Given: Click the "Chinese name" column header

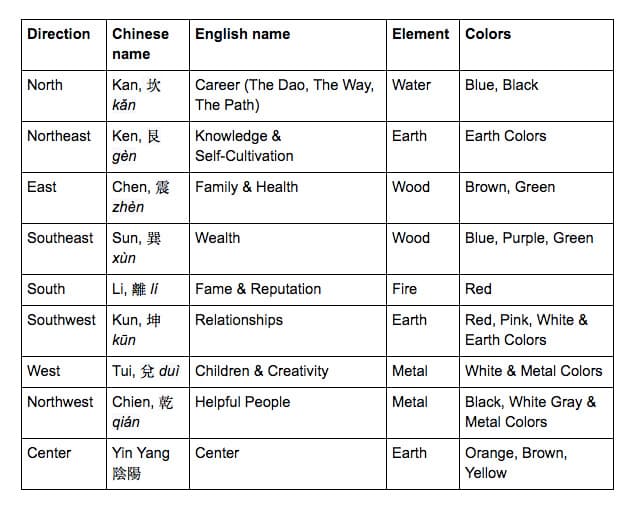Looking at the screenshot, I should (x=140, y=44).
